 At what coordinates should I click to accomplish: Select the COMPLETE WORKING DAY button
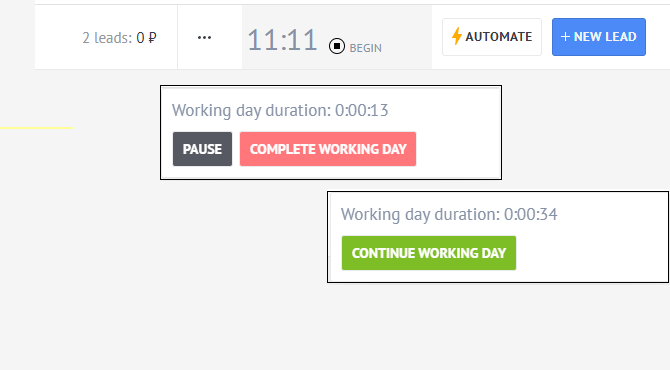328,149
